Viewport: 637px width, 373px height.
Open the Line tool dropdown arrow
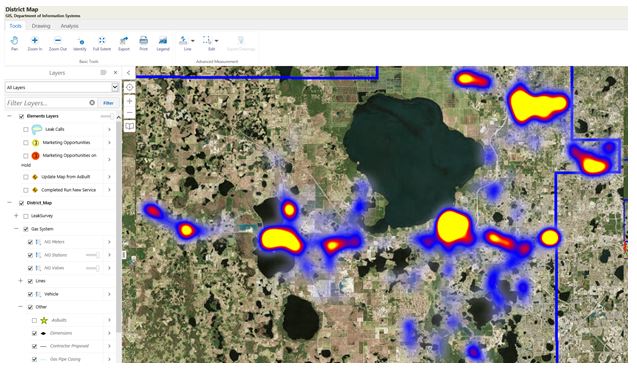click(x=193, y=41)
